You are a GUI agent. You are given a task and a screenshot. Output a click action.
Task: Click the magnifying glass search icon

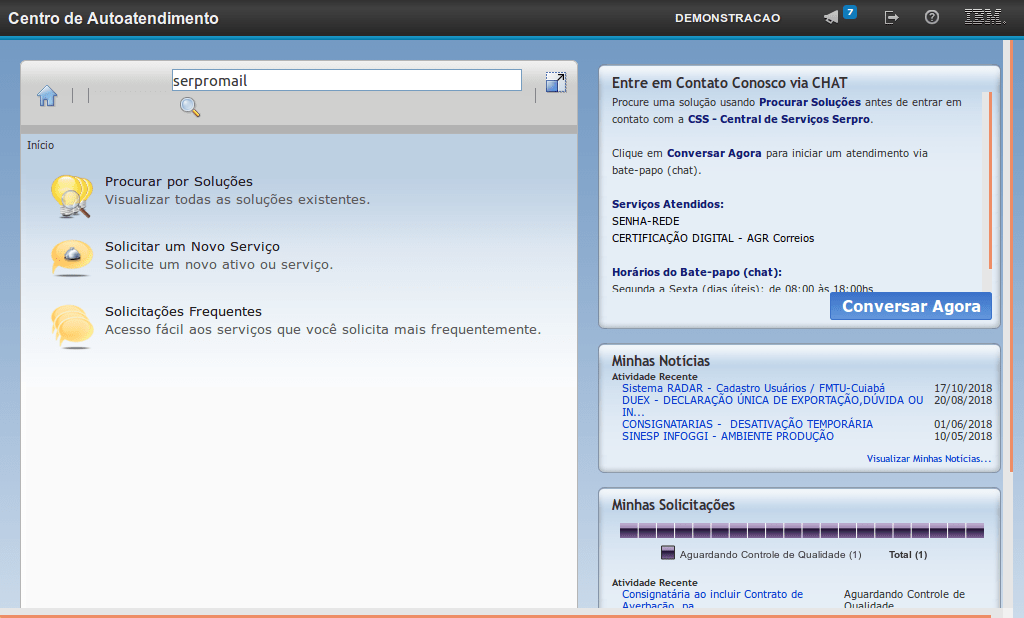tap(189, 106)
